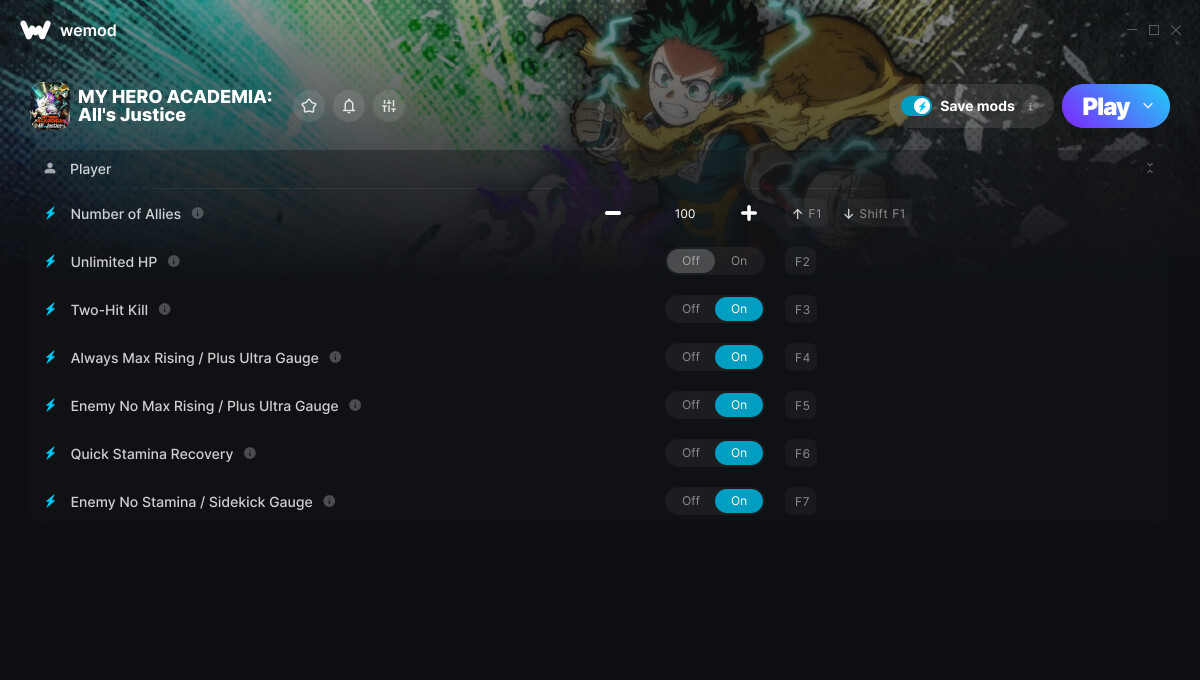Turn off Two-Hit Kill
This screenshot has width=1200, height=680.
tap(691, 309)
